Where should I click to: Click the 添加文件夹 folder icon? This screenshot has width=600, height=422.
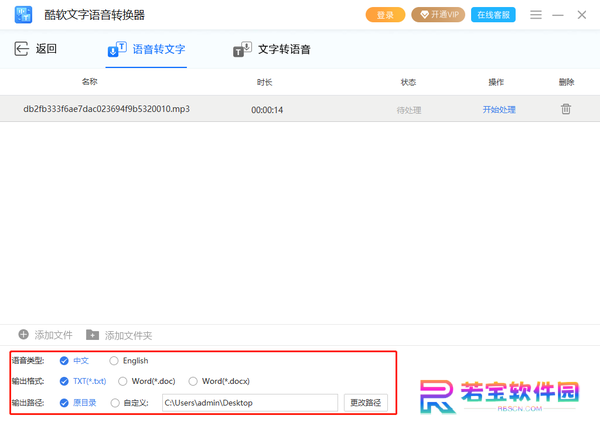click(92, 335)
